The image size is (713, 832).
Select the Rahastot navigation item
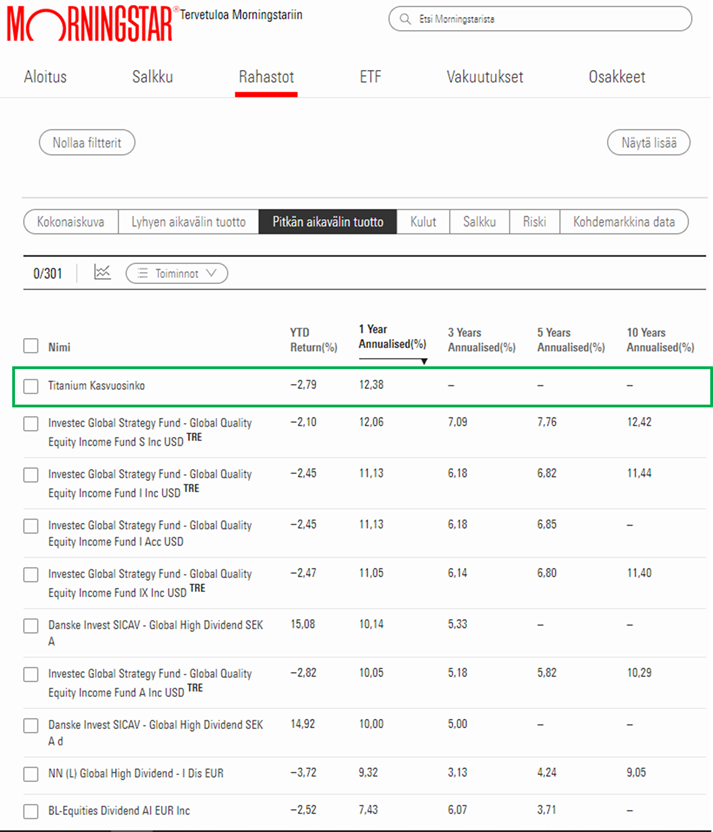click(266, 77)
